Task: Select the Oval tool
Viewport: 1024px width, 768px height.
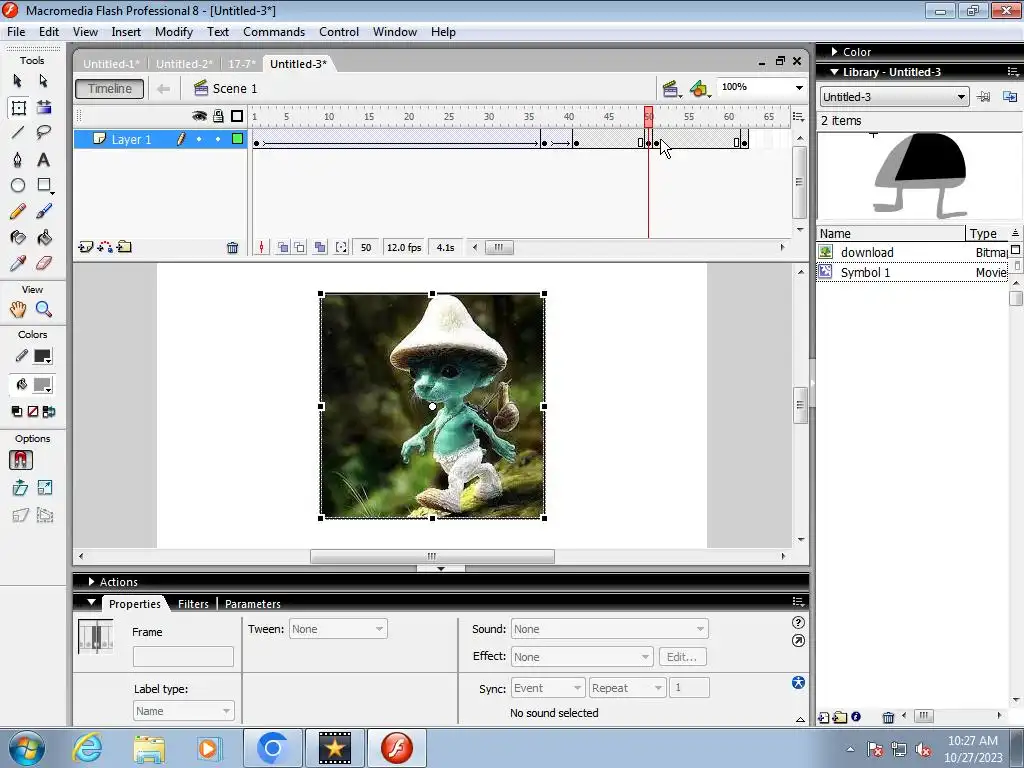Action: [18, 185]
